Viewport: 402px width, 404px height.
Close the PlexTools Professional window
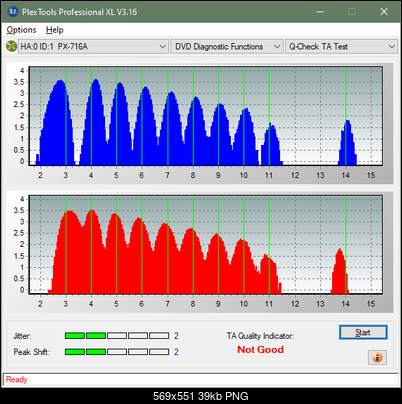tap(384, 12)
